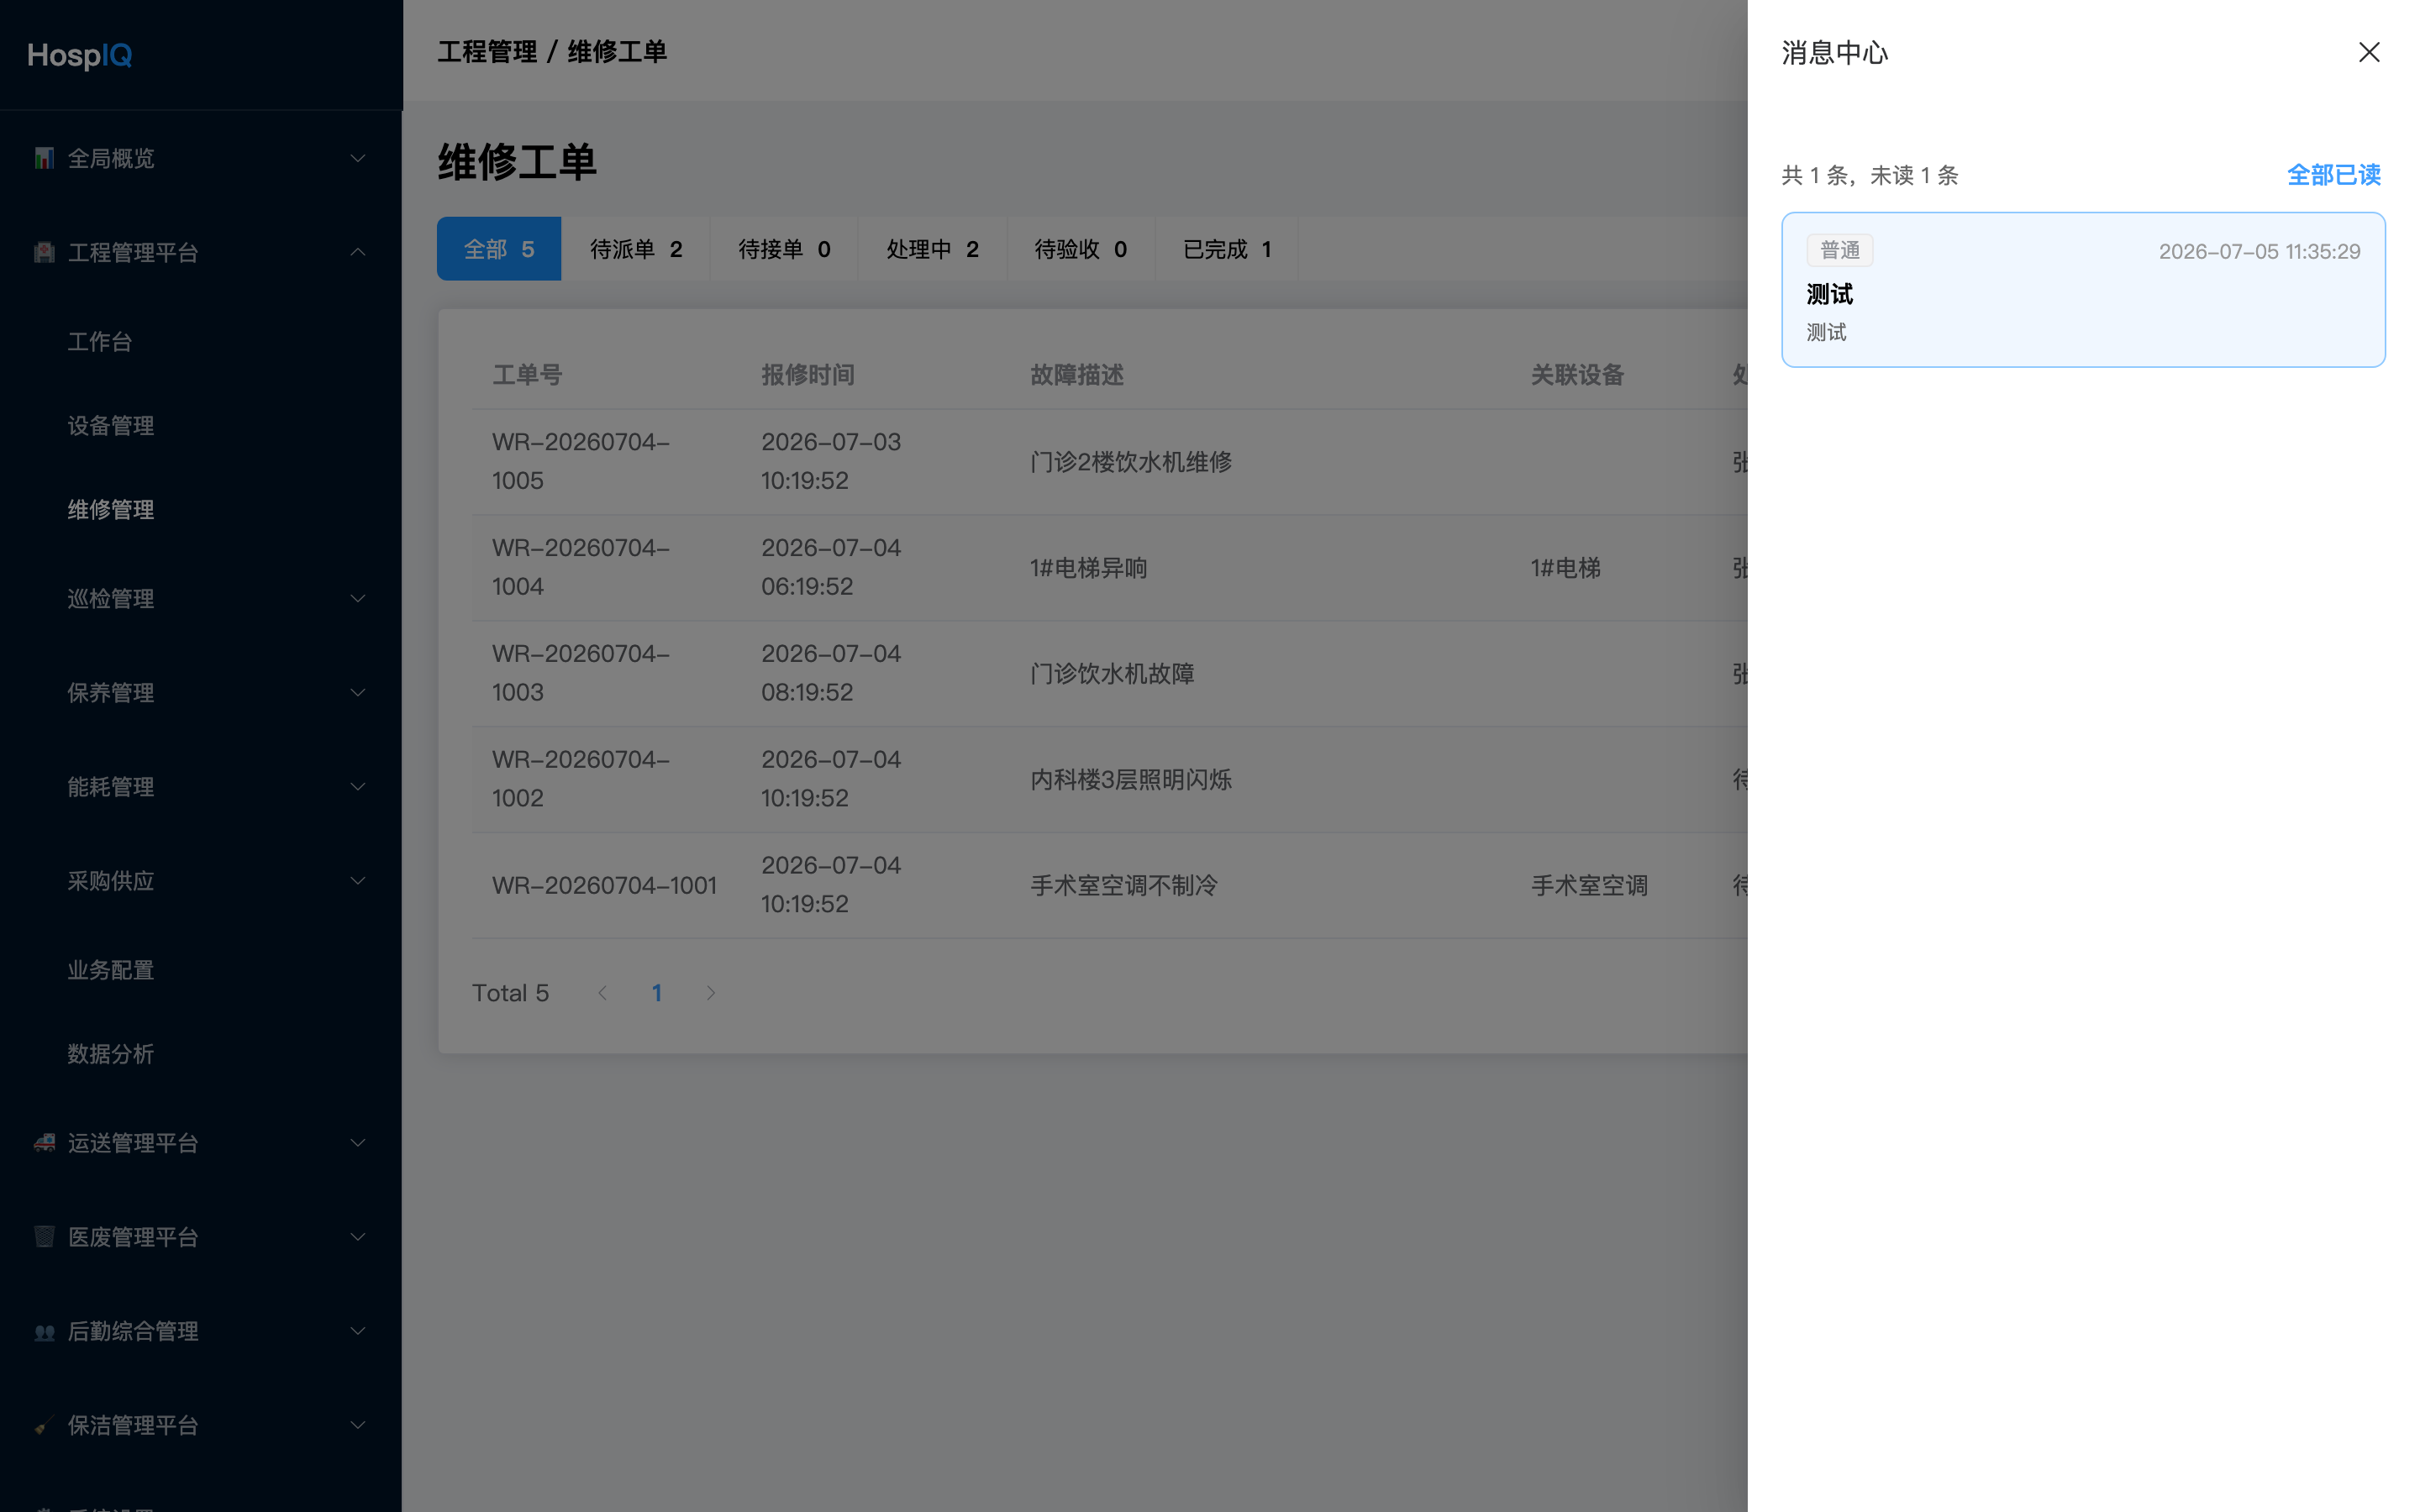This screenshot has height=1512, width=2420.
Task: Expand the 保洁管理平台 chevron
Action: pos(357,1424)
